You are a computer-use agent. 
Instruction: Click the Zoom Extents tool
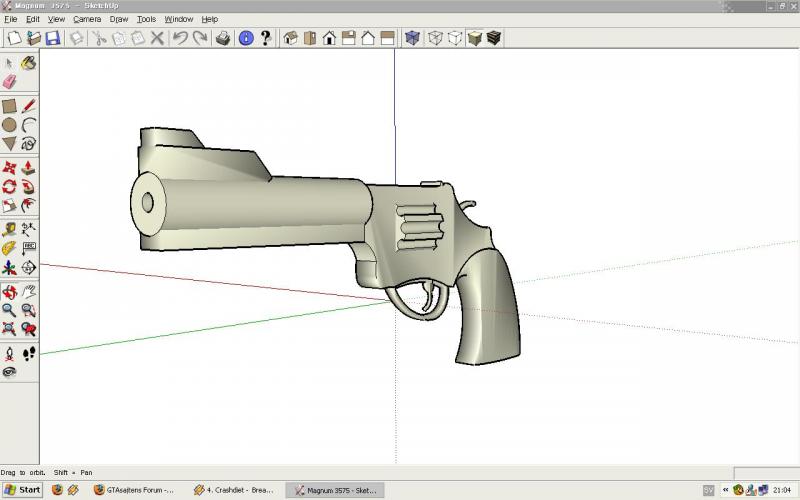10,329
